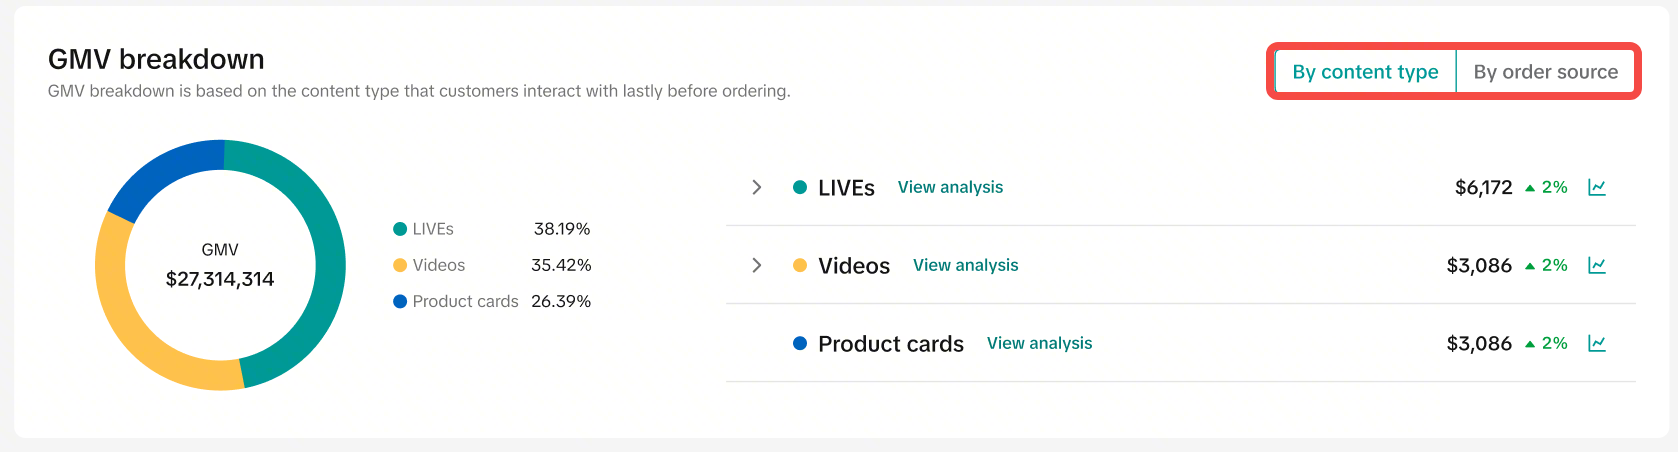Screen dimensions: 1678x452
Task: Open the trend chart icon for Videos
Action: coord(1597,265)
